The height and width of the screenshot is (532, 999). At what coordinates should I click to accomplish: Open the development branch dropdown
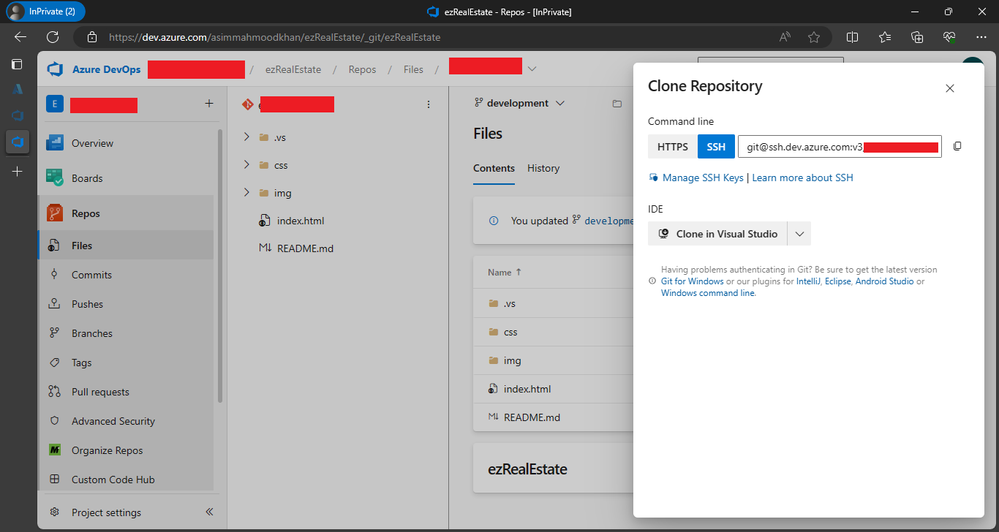click(x=519, y=103)
